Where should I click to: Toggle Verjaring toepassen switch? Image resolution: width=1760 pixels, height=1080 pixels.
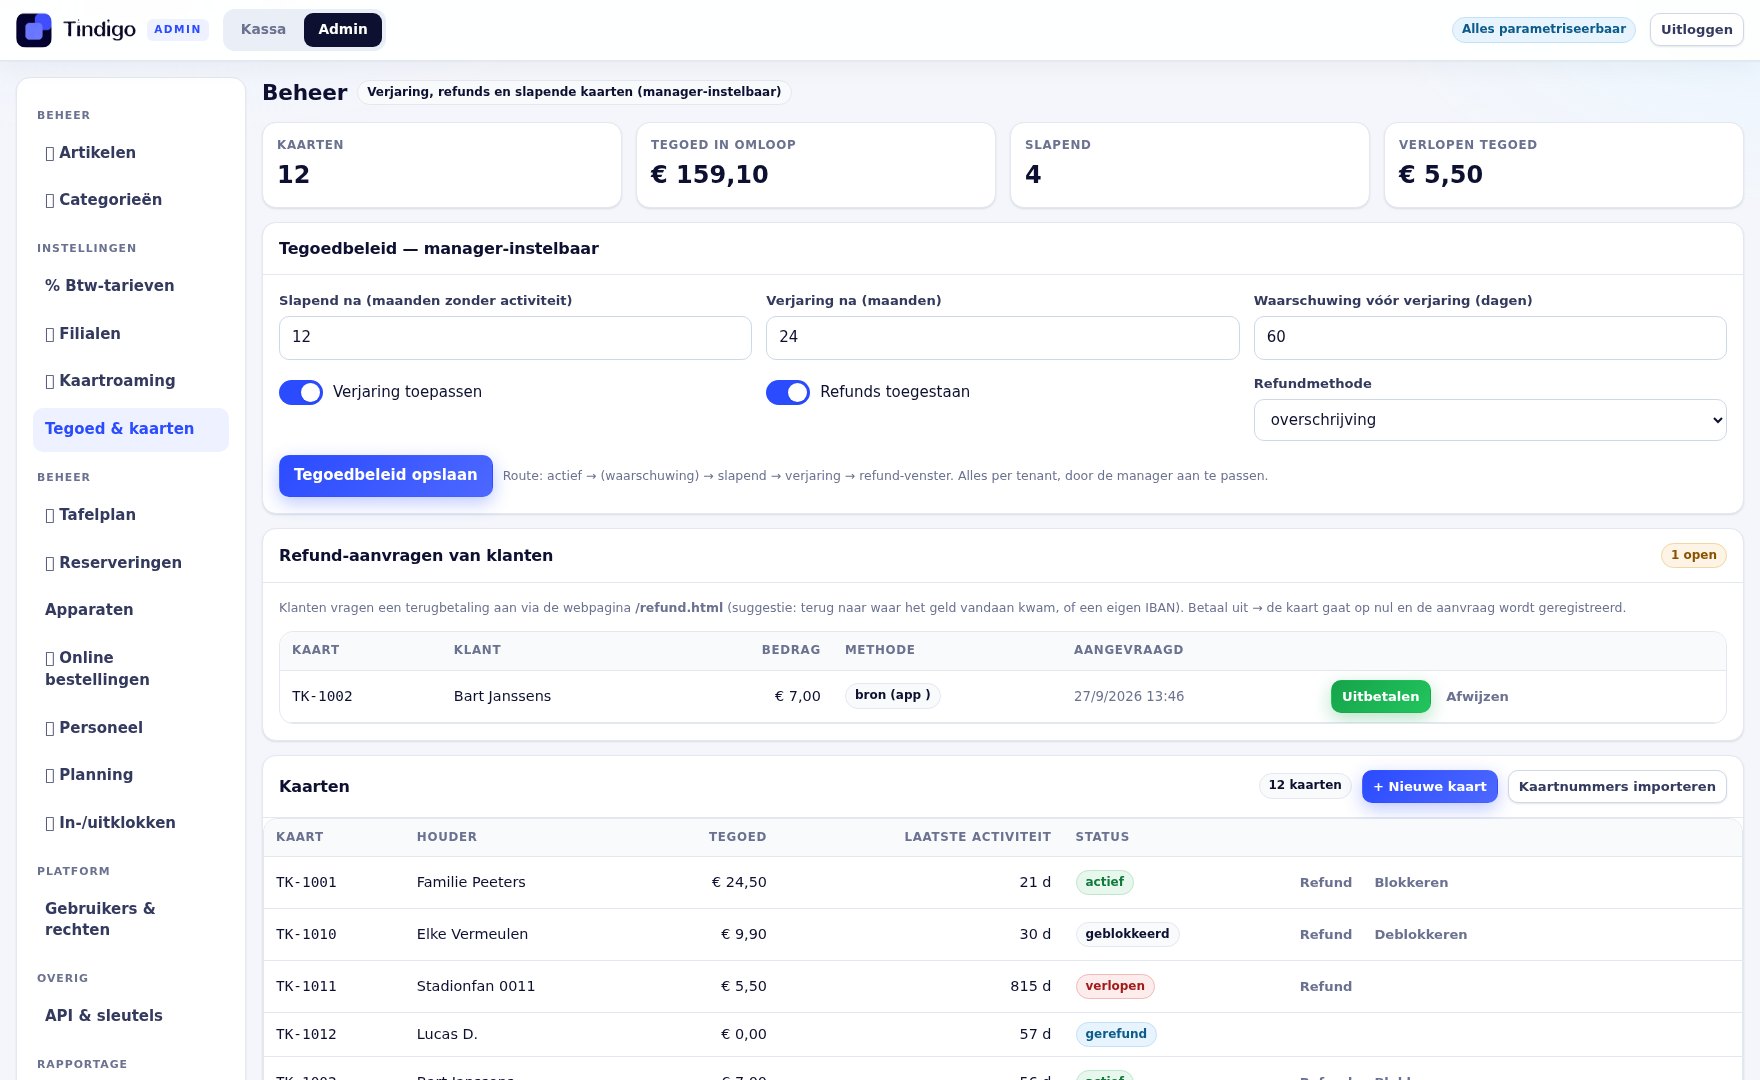pyautogui.click(x=301, y=392)
